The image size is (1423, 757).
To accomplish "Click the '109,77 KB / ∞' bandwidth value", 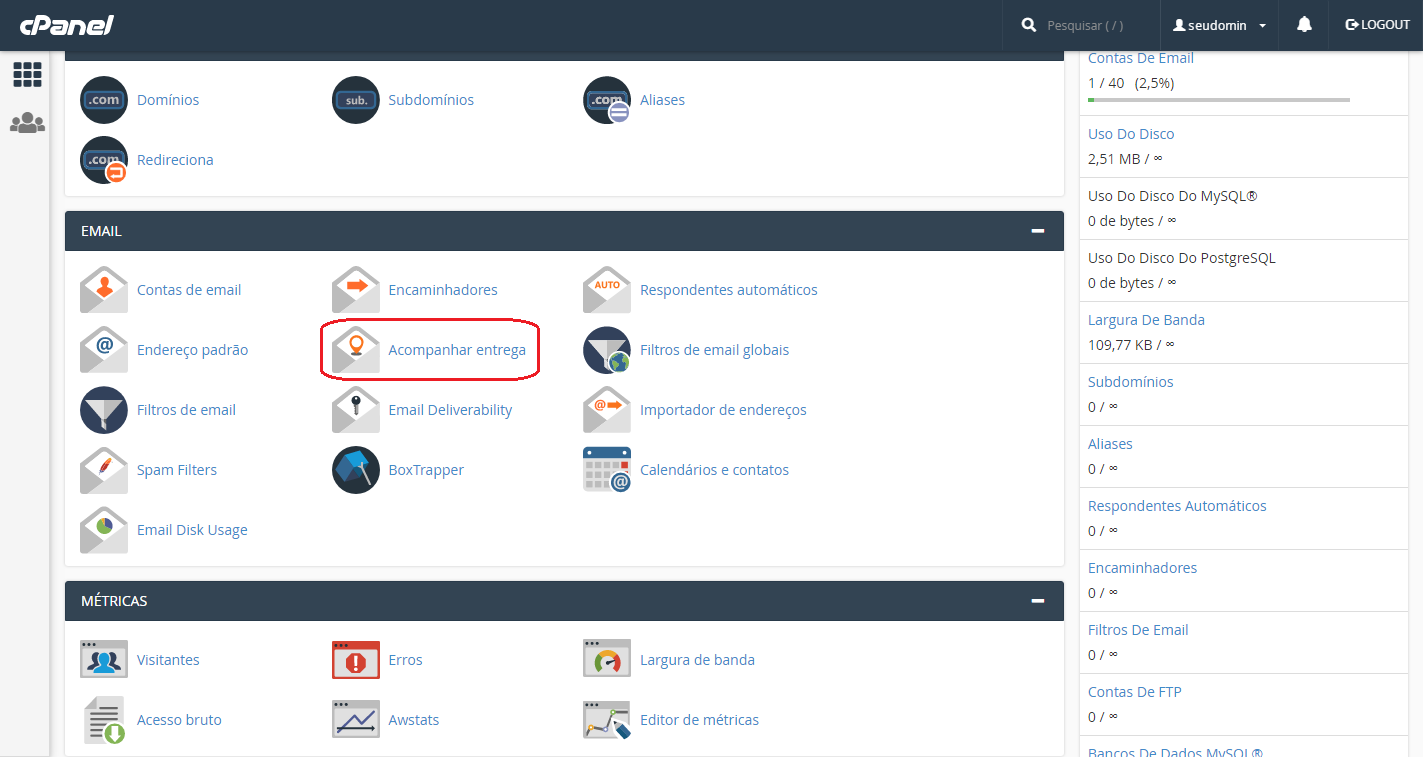I will pyautogui.click(x=1131, y=344).
